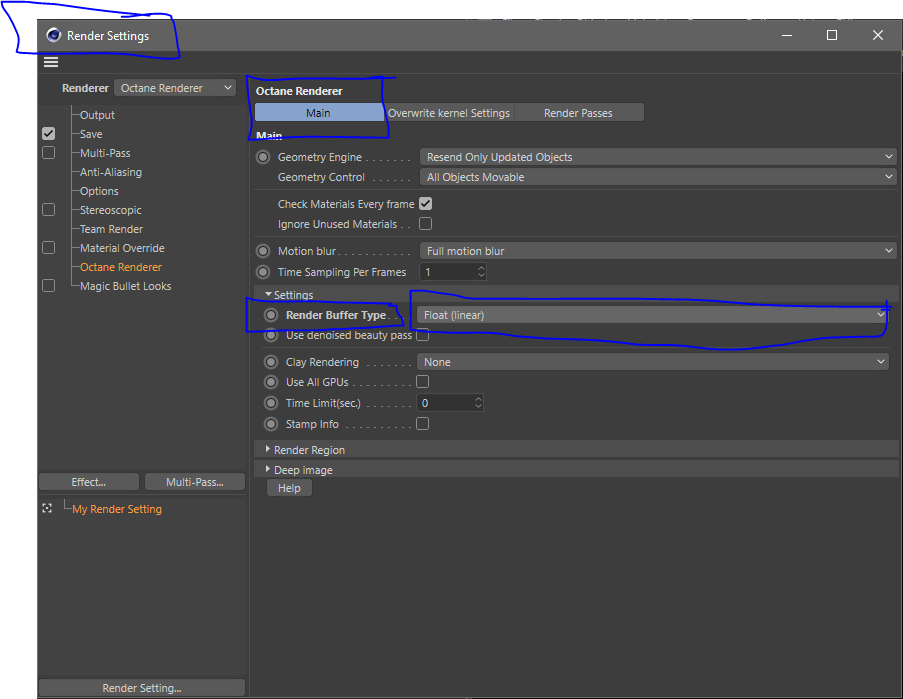
Task: Open Geometry Engine dropdown
Action: (x=658, y=157)
